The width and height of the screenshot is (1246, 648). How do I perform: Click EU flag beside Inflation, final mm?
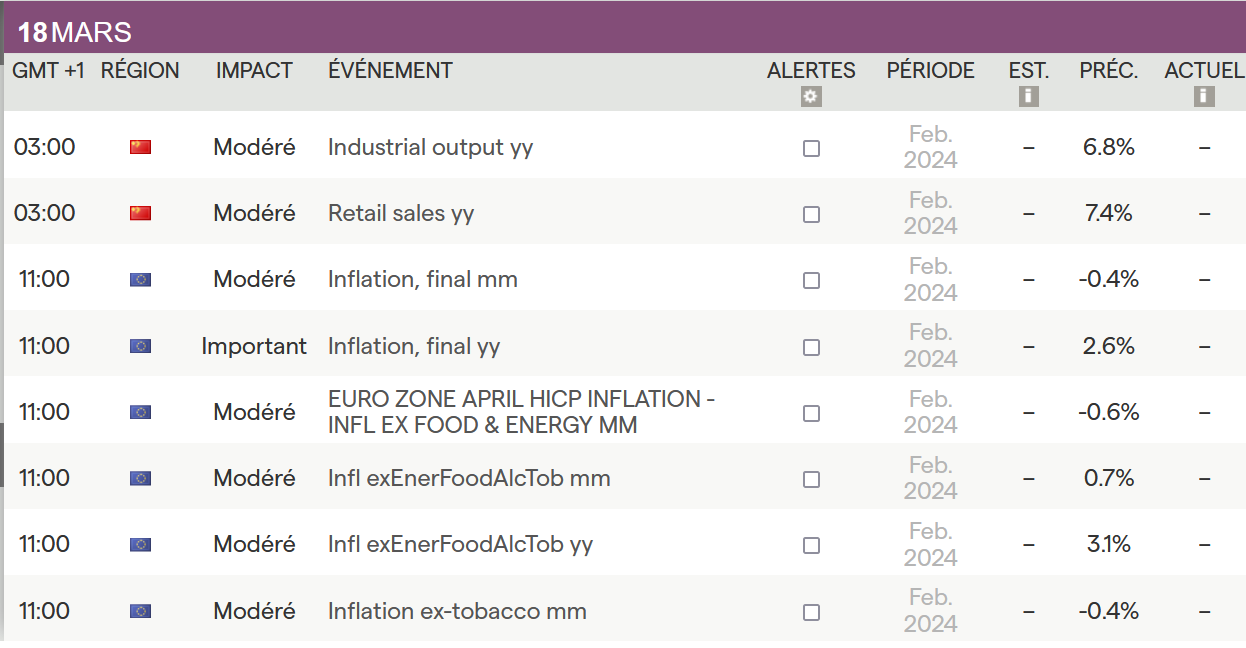(x=140, y=280)
